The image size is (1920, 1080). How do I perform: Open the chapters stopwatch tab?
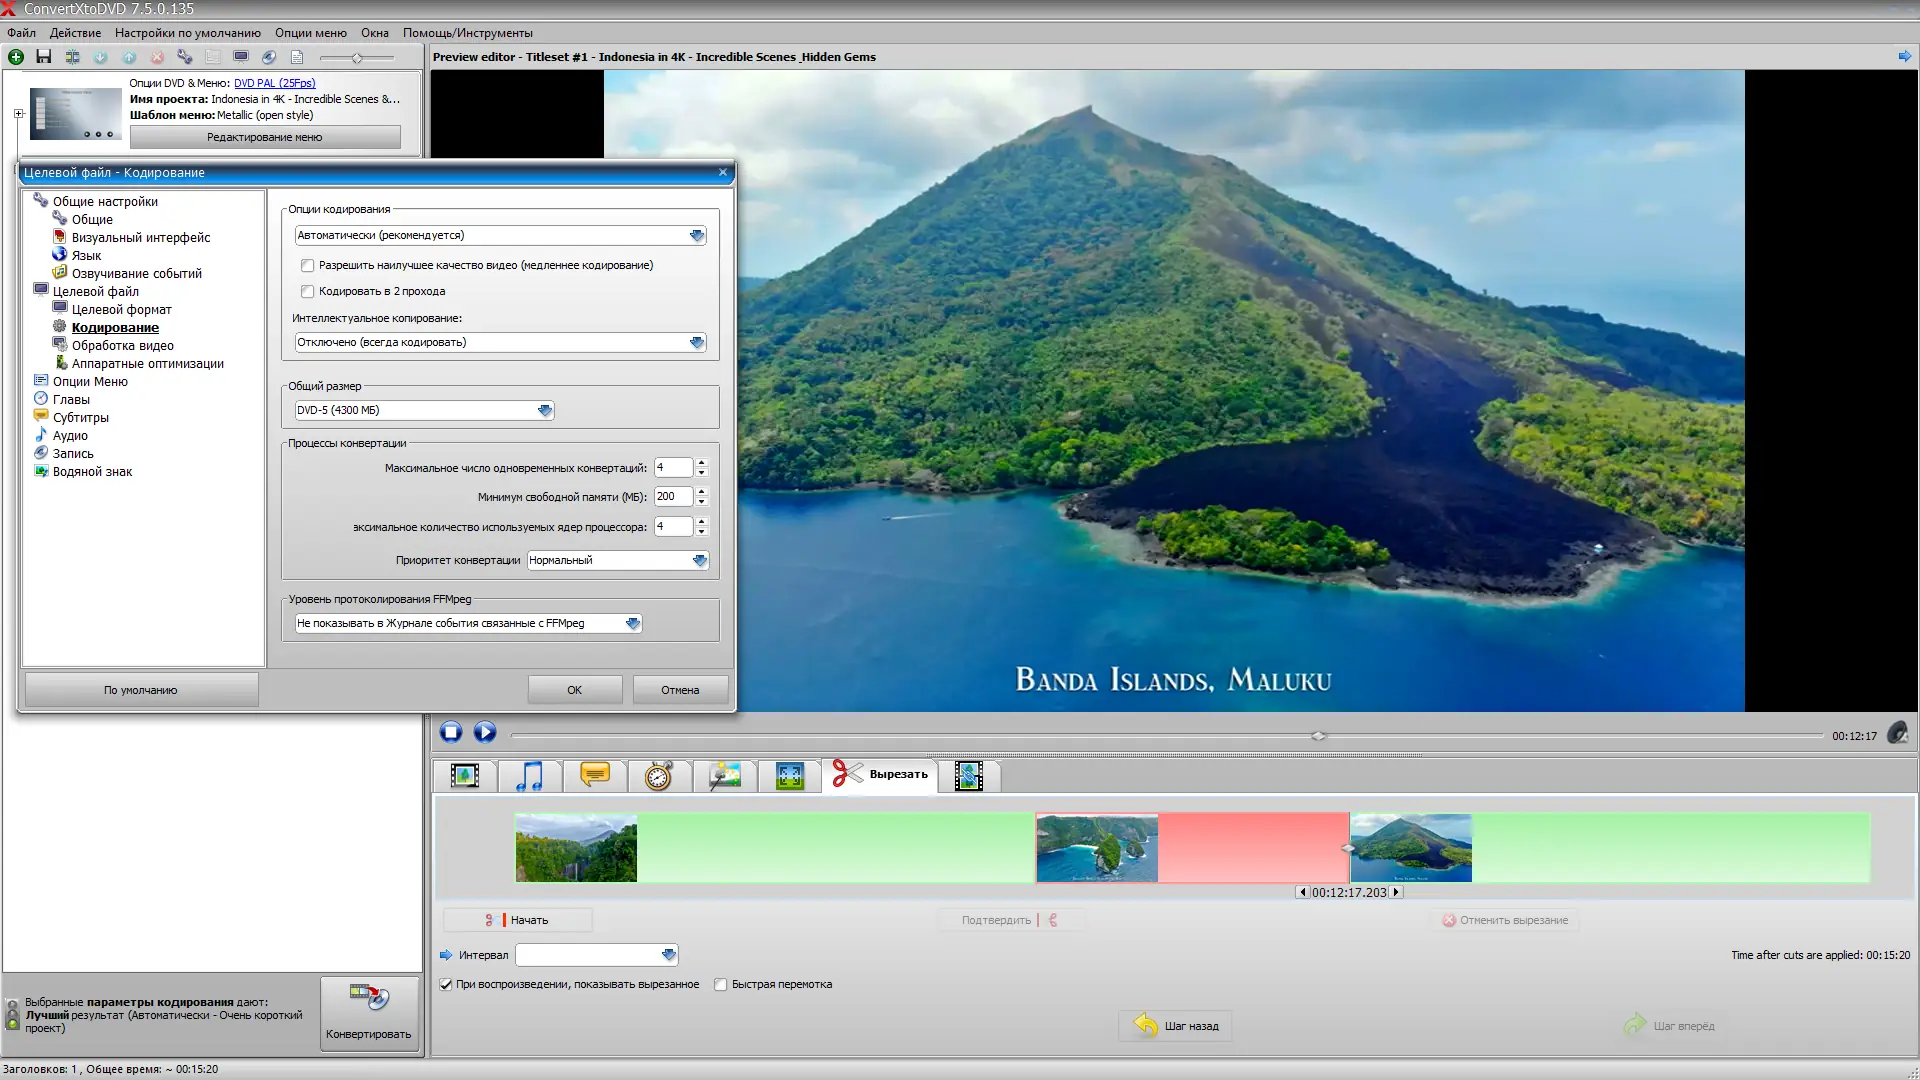pyautogui.click(x=659, y=776)
